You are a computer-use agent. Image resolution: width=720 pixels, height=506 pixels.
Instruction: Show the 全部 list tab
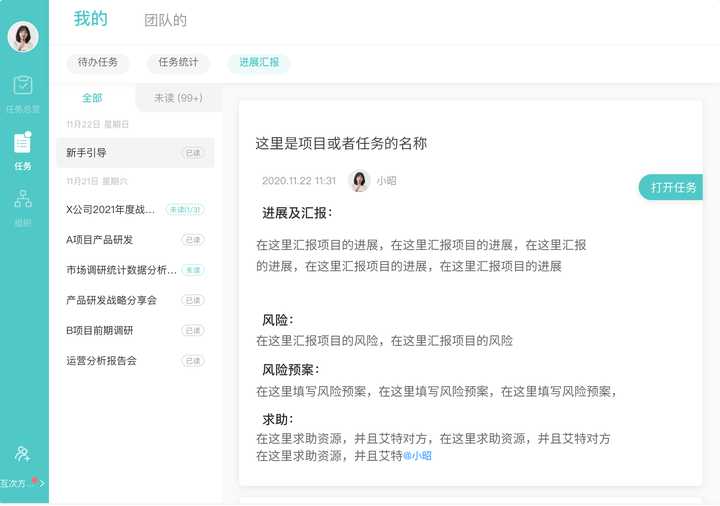pos(92,98)
